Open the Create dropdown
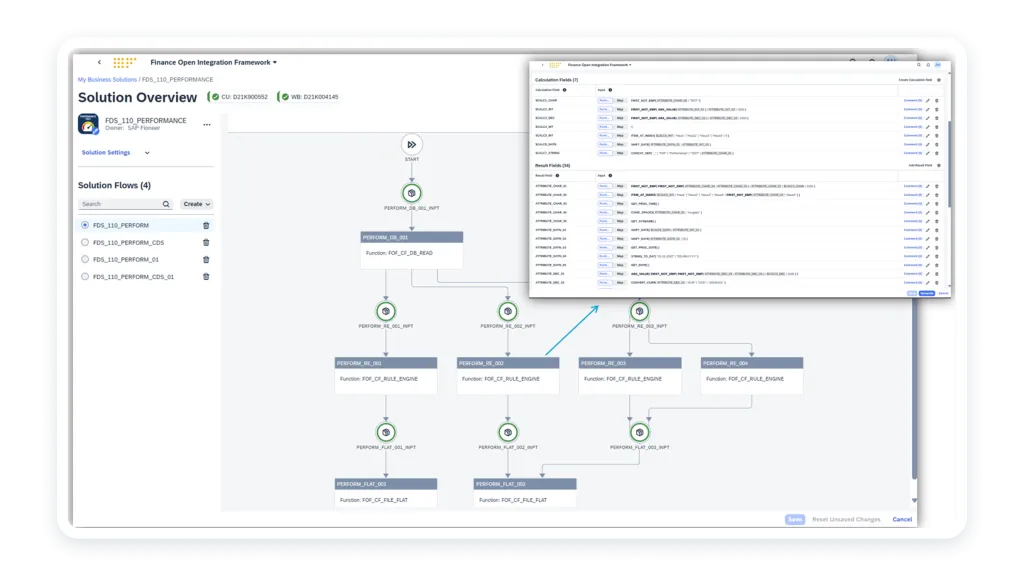Screen dimensions: 1024x576 click(197, 204)
